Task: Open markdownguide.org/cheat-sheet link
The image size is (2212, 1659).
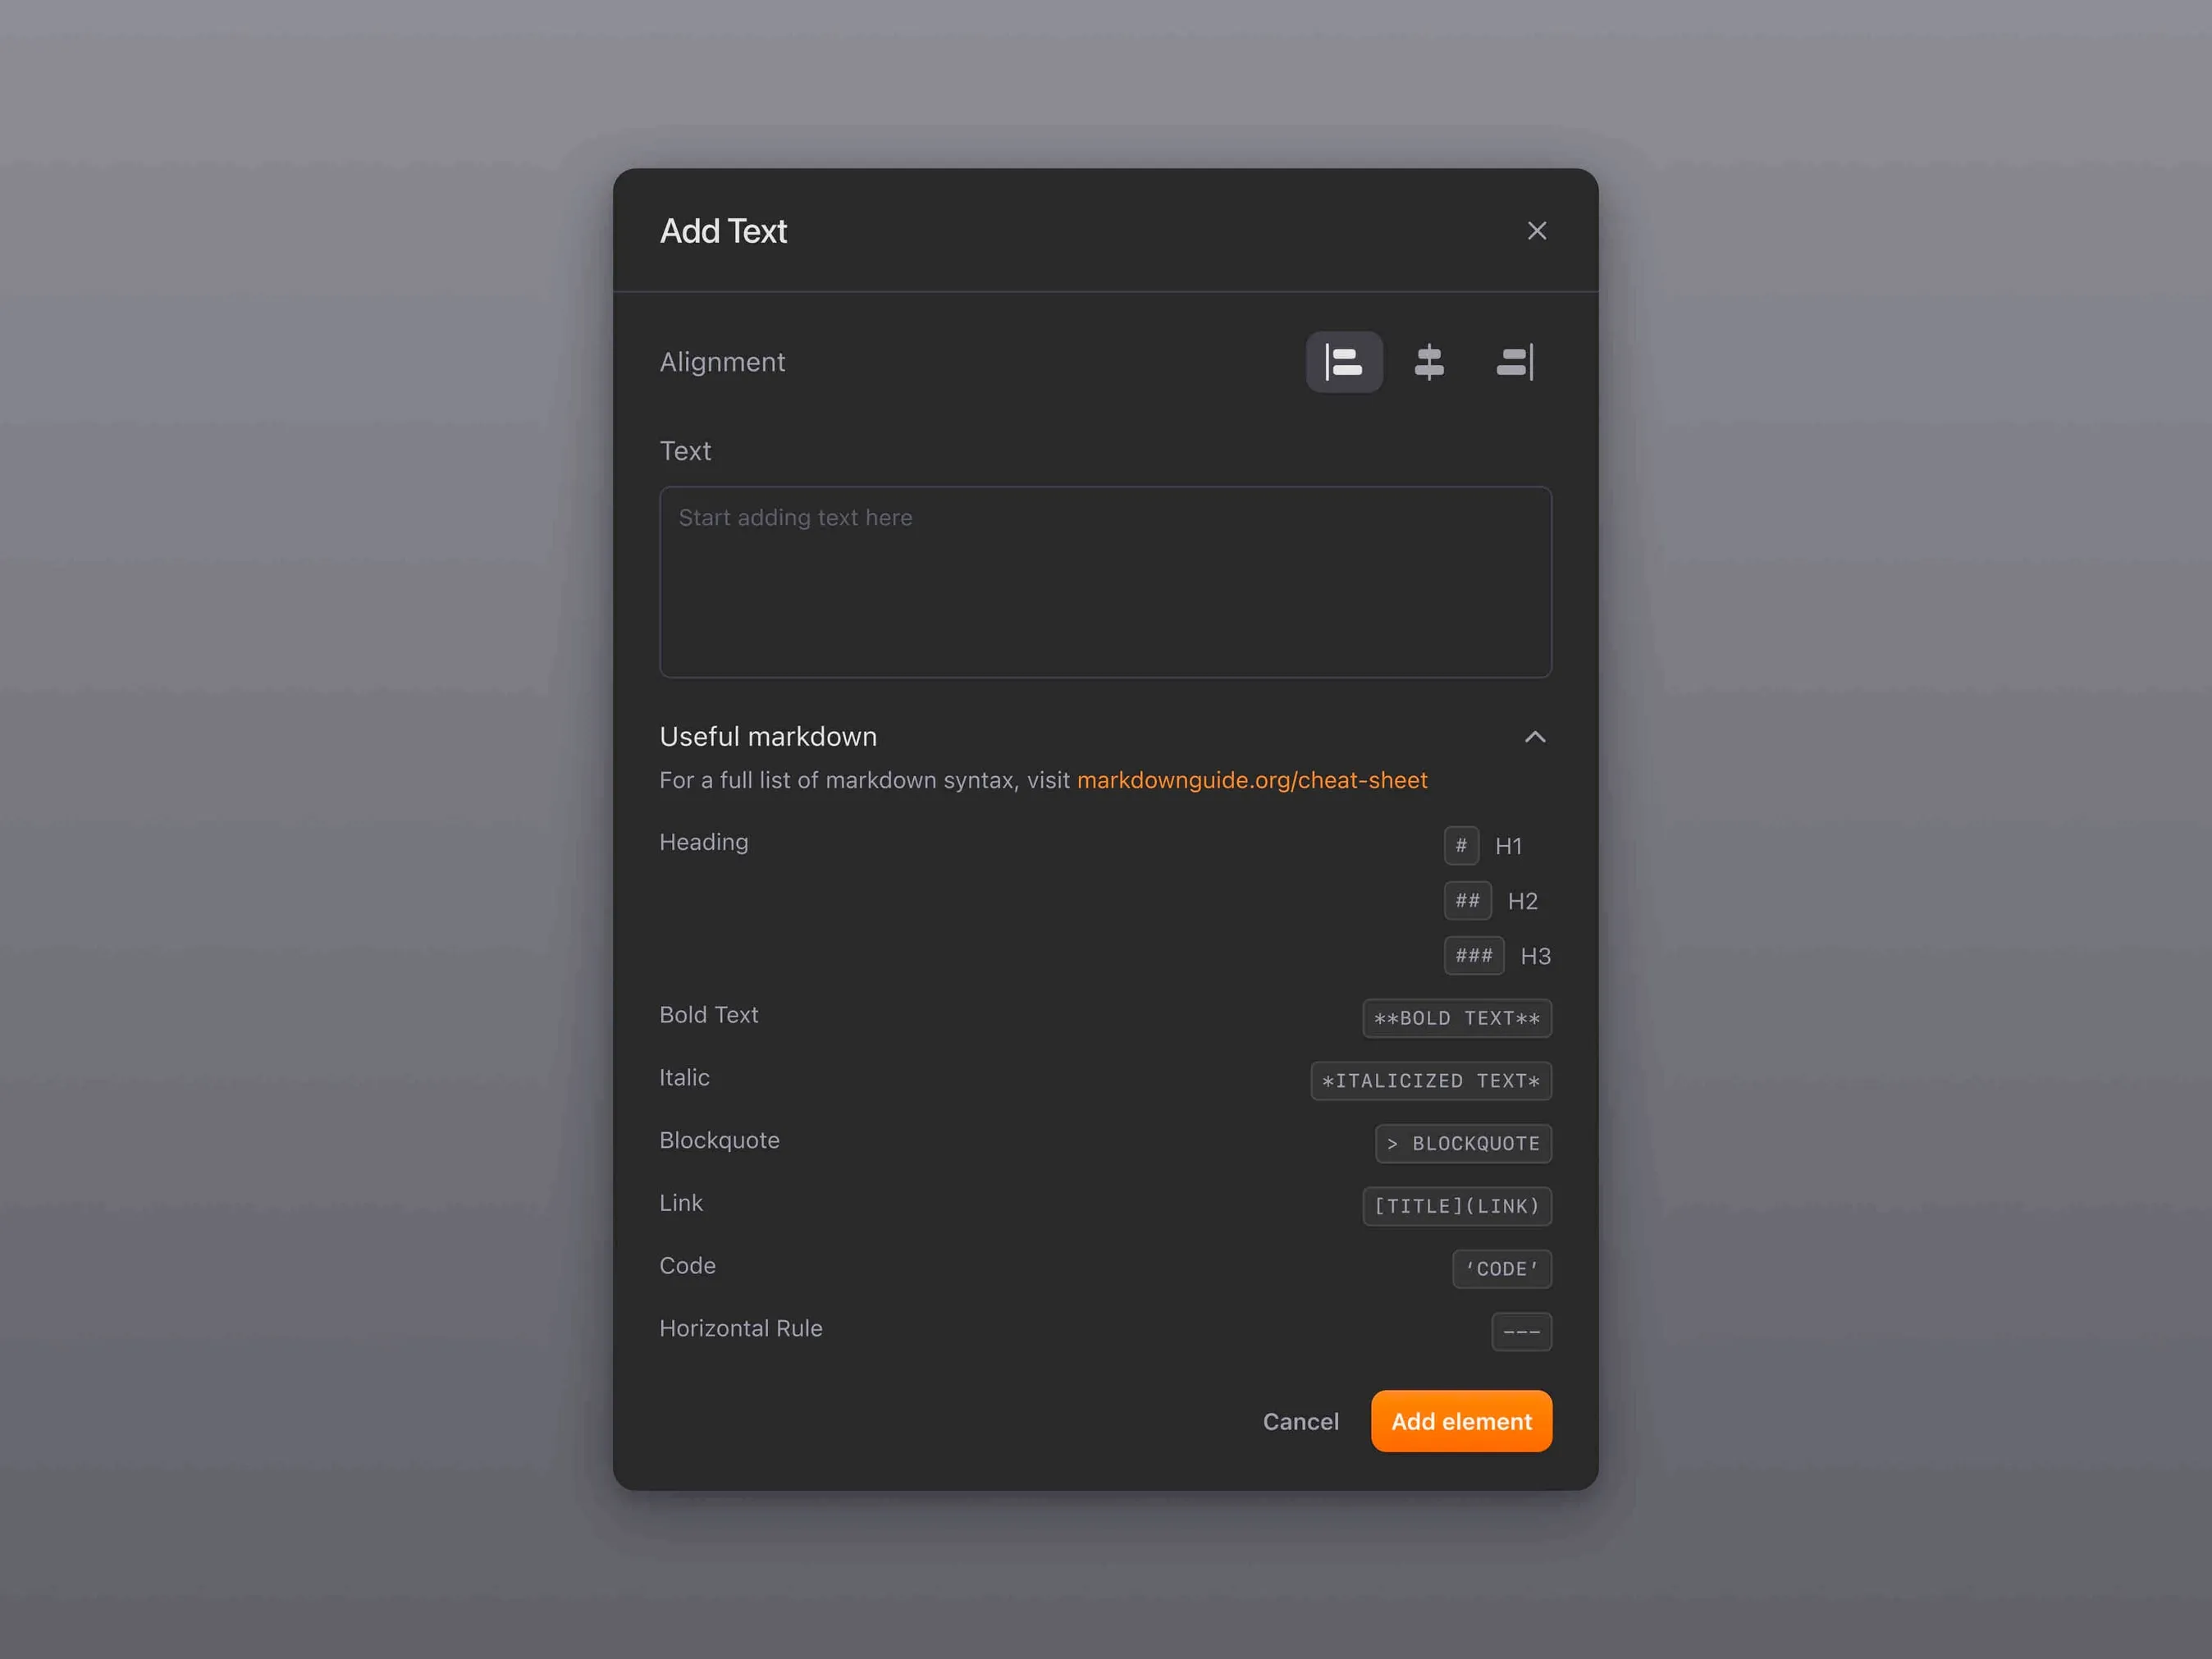Action: tap(1252, 780)
